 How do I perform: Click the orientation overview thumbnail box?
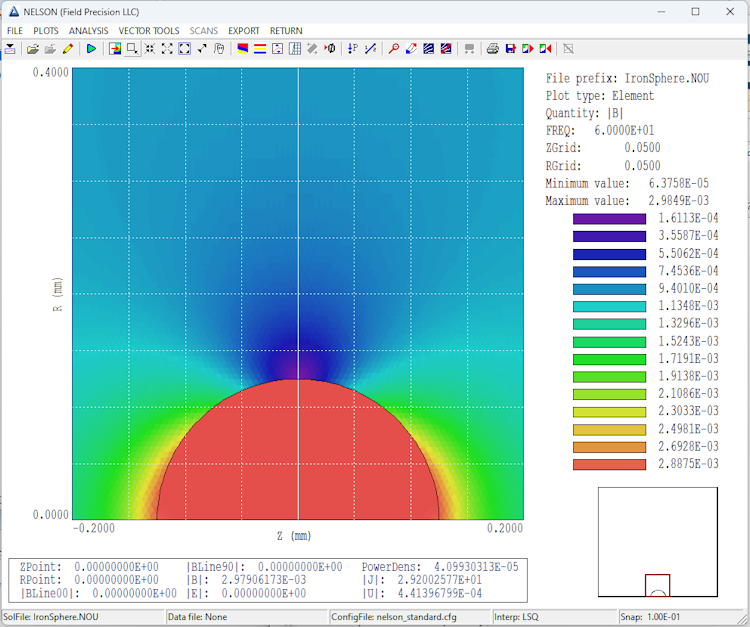click(658, 542)
